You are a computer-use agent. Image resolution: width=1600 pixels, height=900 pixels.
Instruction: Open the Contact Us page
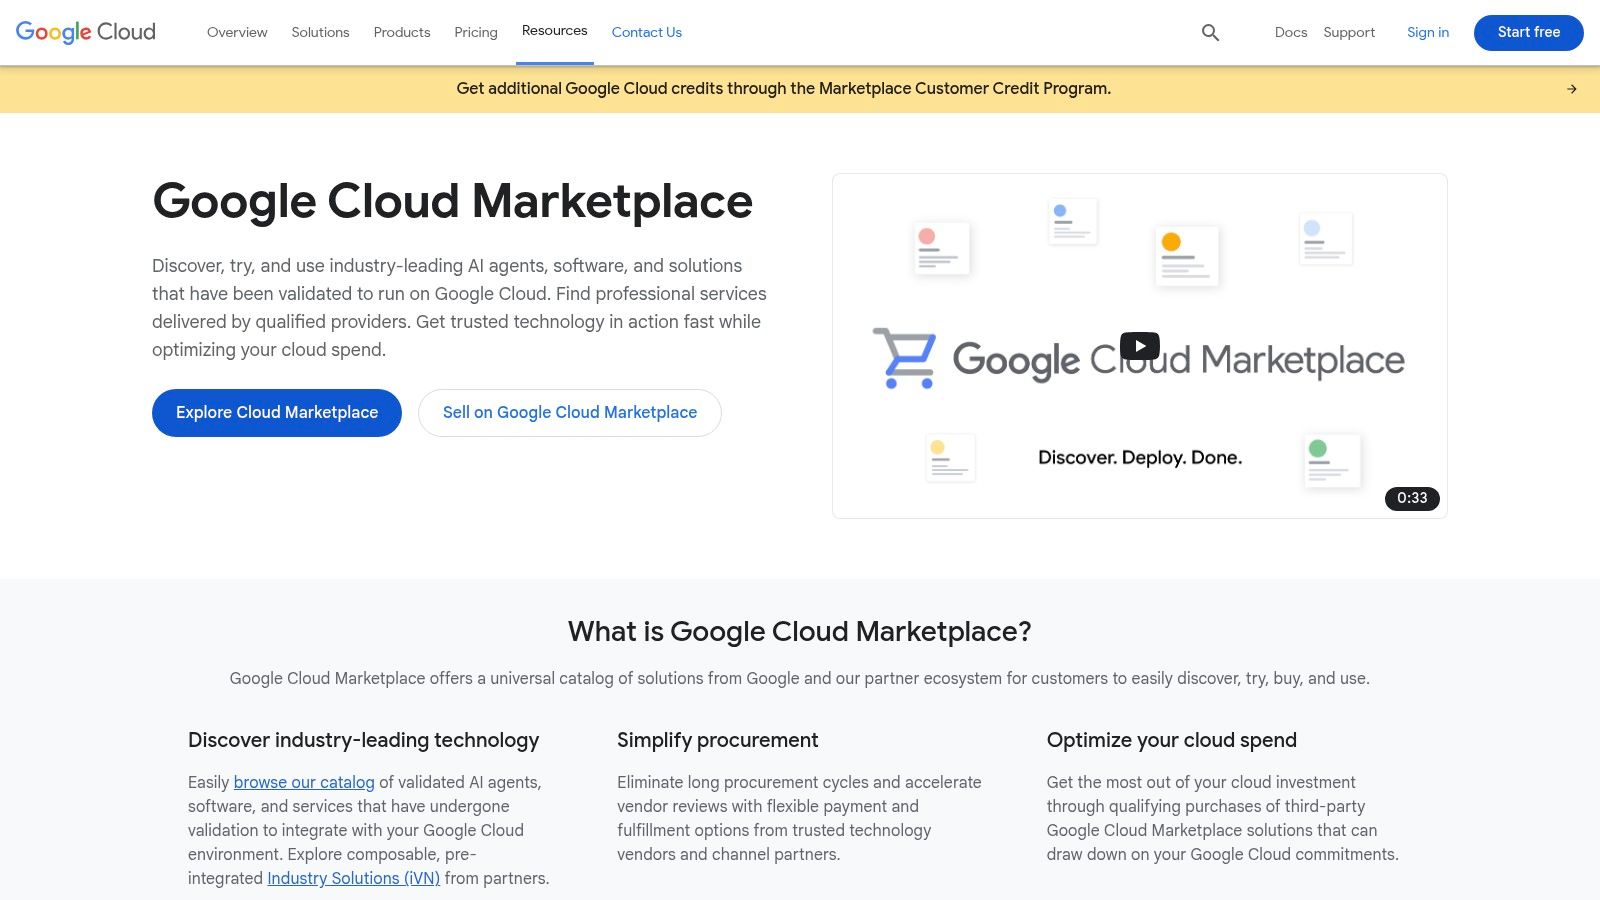pyautogui.click(x=646, y=32)
